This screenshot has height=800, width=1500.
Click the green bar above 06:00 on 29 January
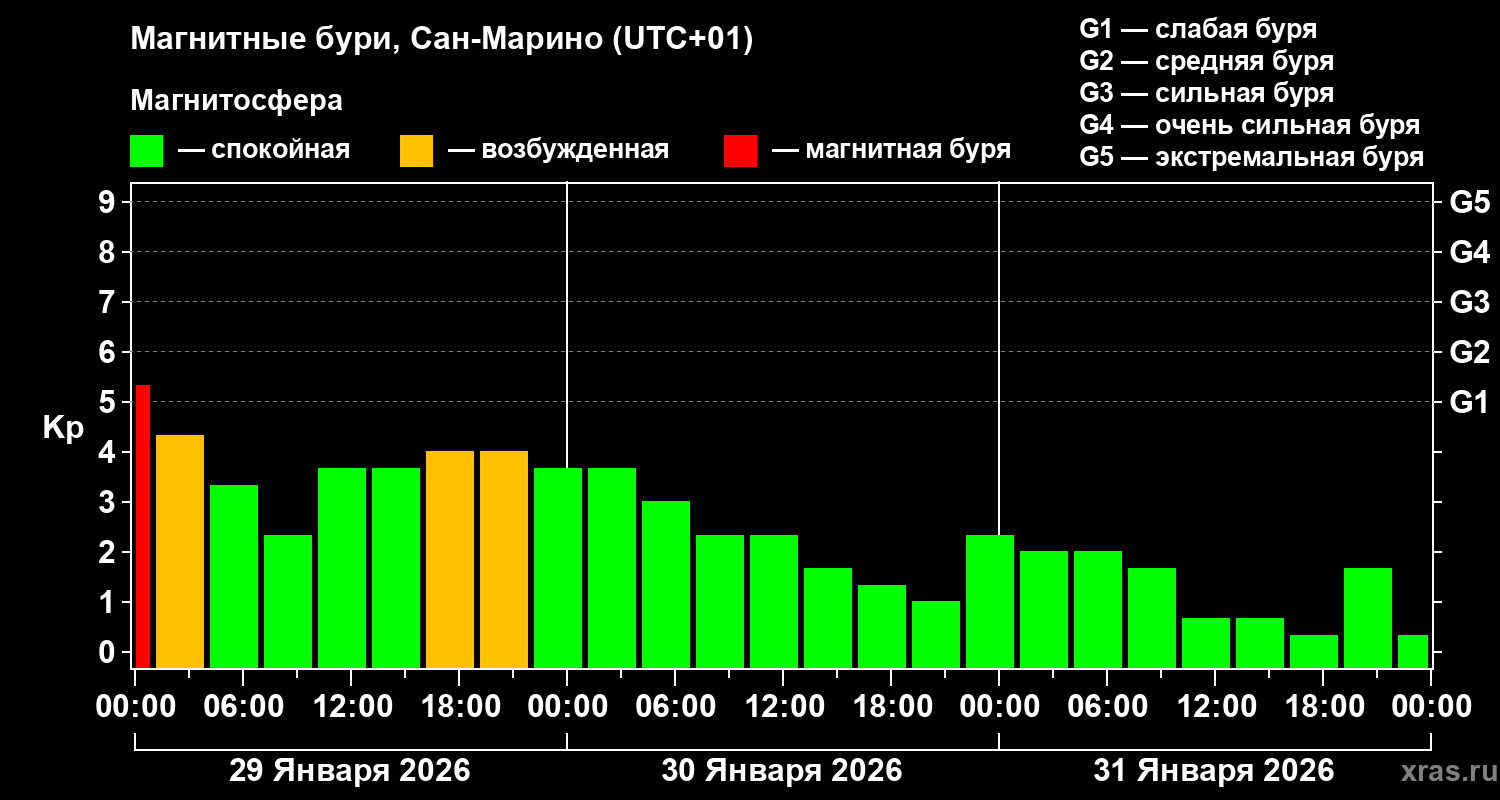pyautogui.click(x=234, y=576)
